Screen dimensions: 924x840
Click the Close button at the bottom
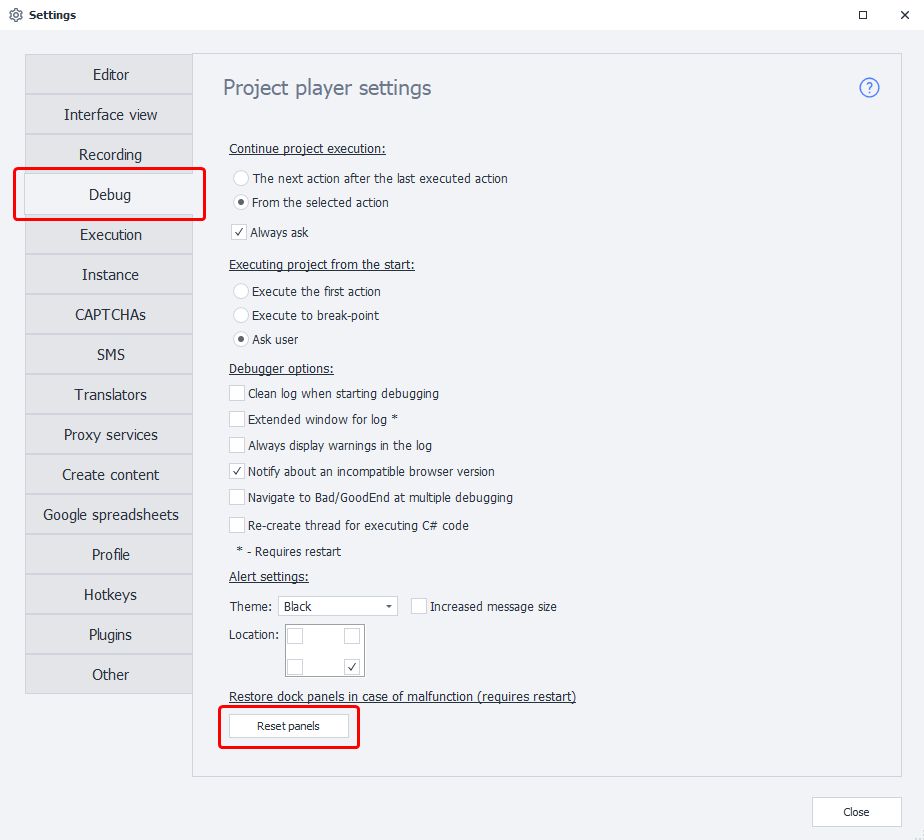pos(856,812)
